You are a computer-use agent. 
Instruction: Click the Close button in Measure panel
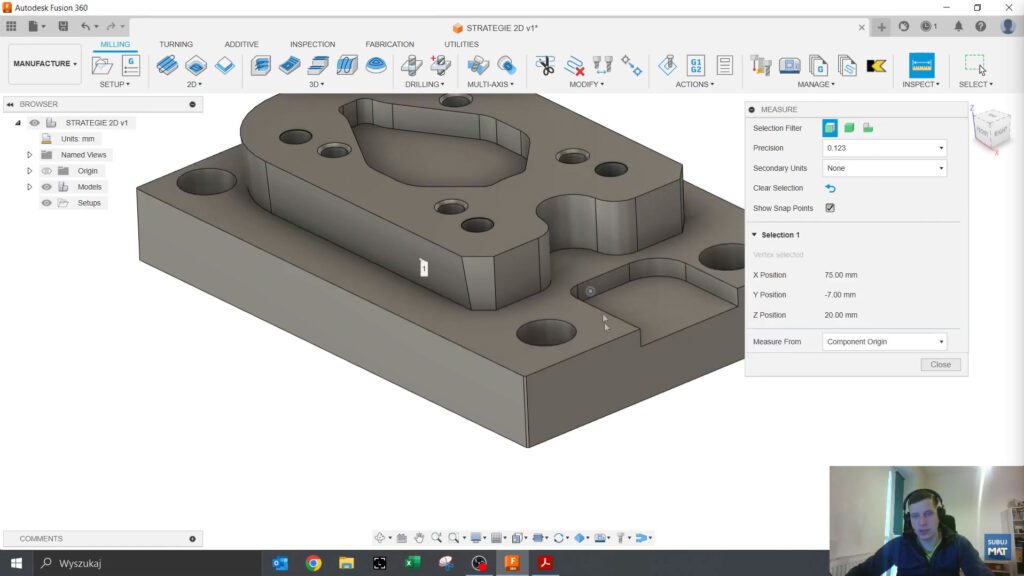click(x=940, y=365)
